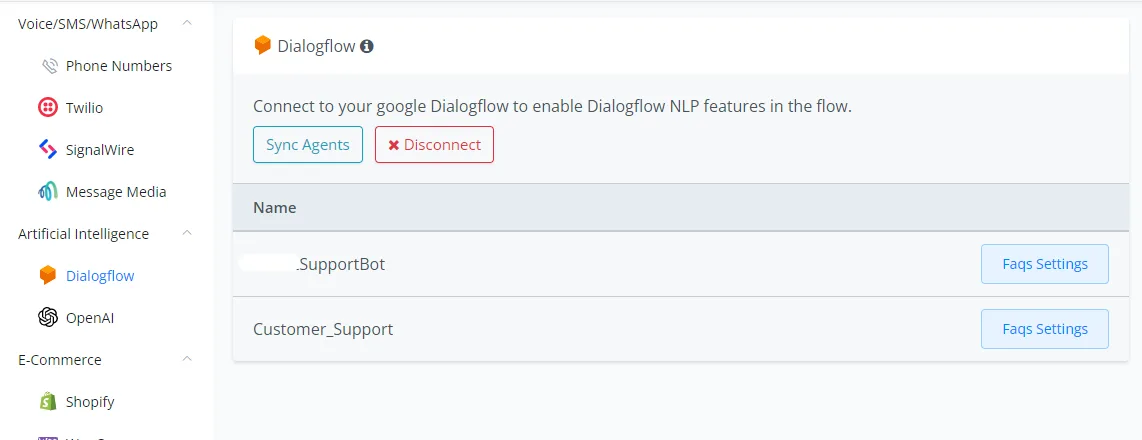Select the Twilio logo icon

coord(47,108)
